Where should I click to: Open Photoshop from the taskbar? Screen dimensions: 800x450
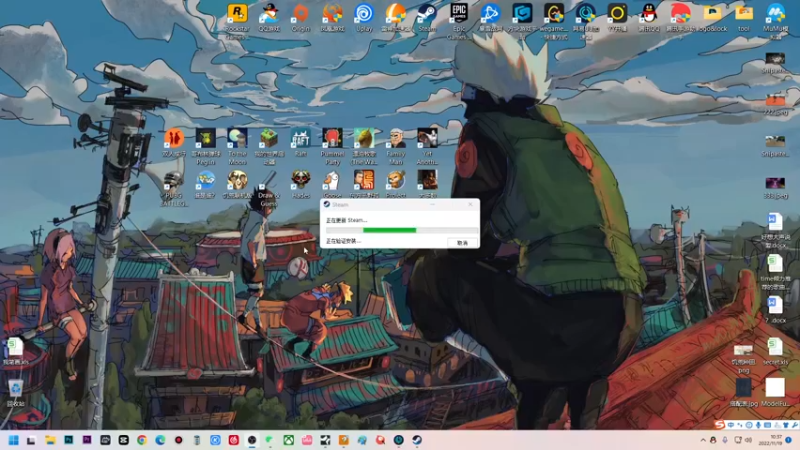(68, 440)
